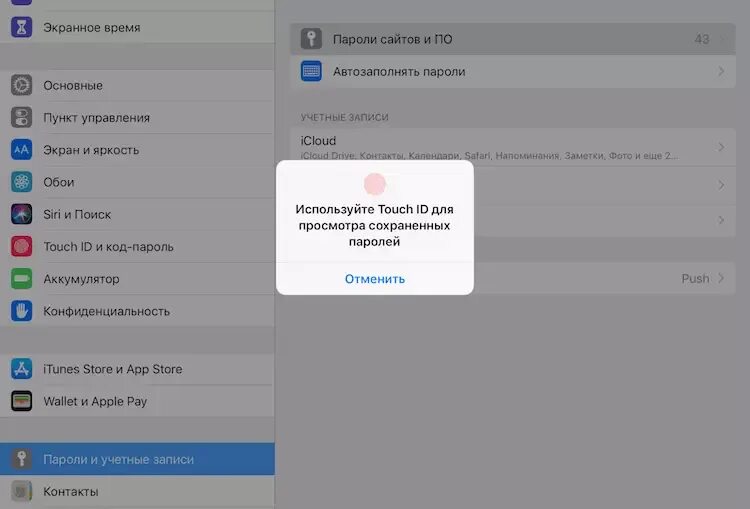Open Siri и Поиск icon
750x509 pixels.
[22, 214]
